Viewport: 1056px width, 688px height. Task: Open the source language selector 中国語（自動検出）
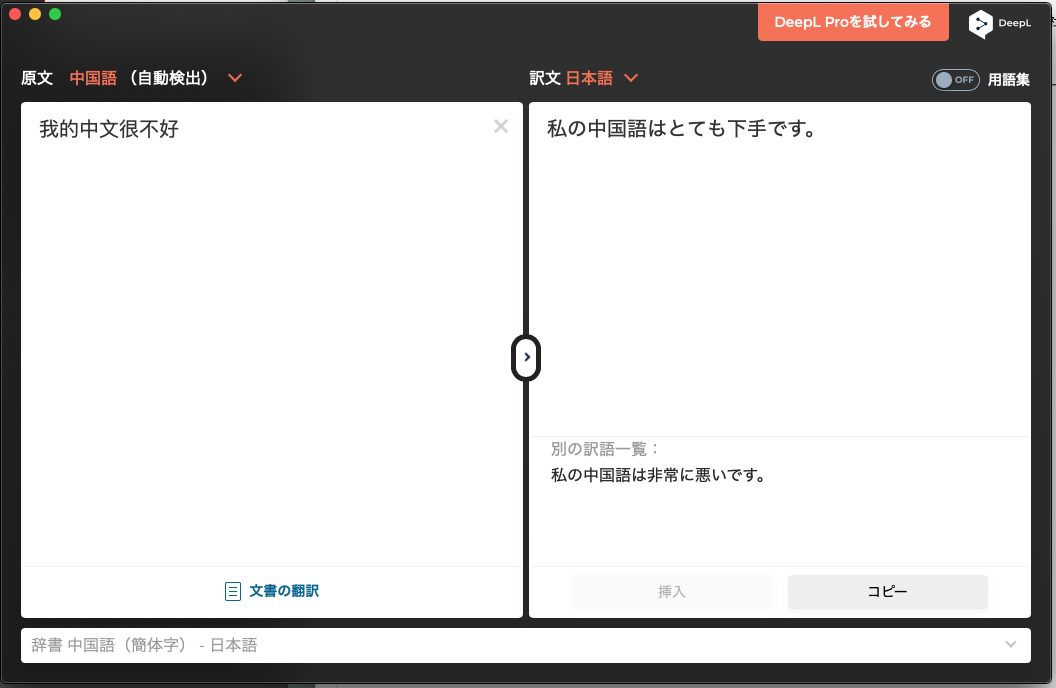[x=140, y=77]
